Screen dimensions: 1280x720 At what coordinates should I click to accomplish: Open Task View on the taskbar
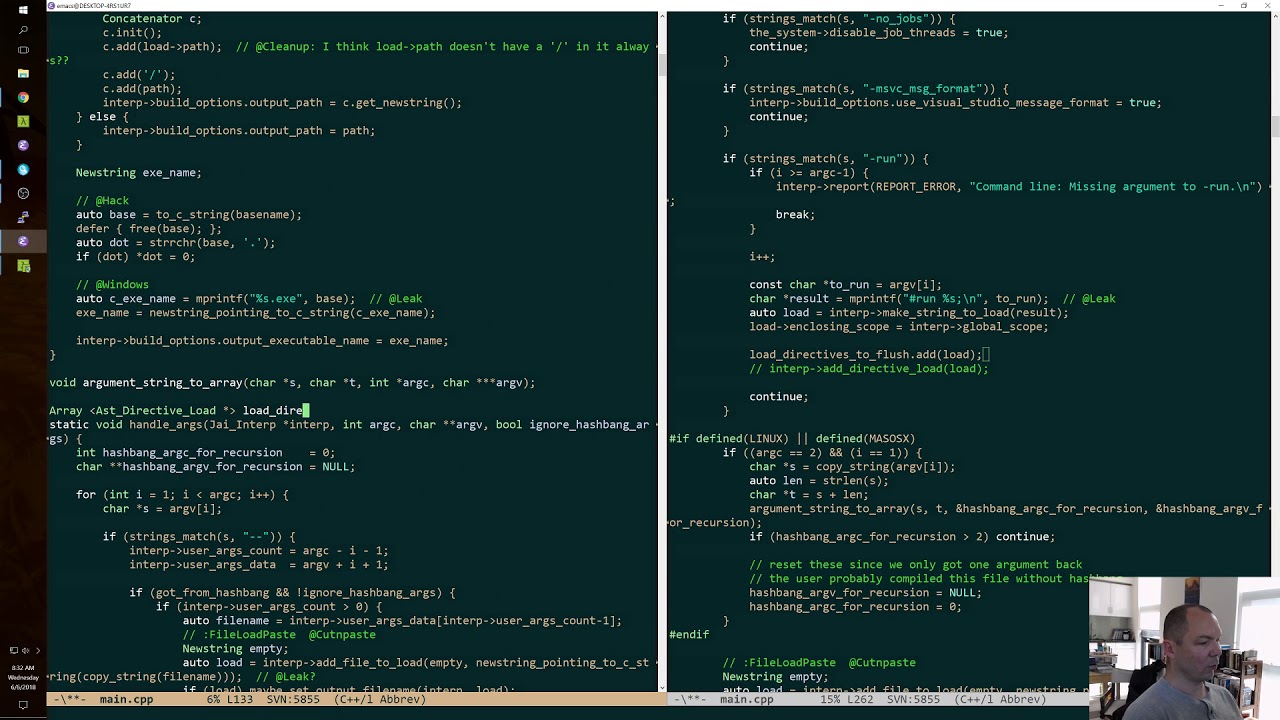23,50
